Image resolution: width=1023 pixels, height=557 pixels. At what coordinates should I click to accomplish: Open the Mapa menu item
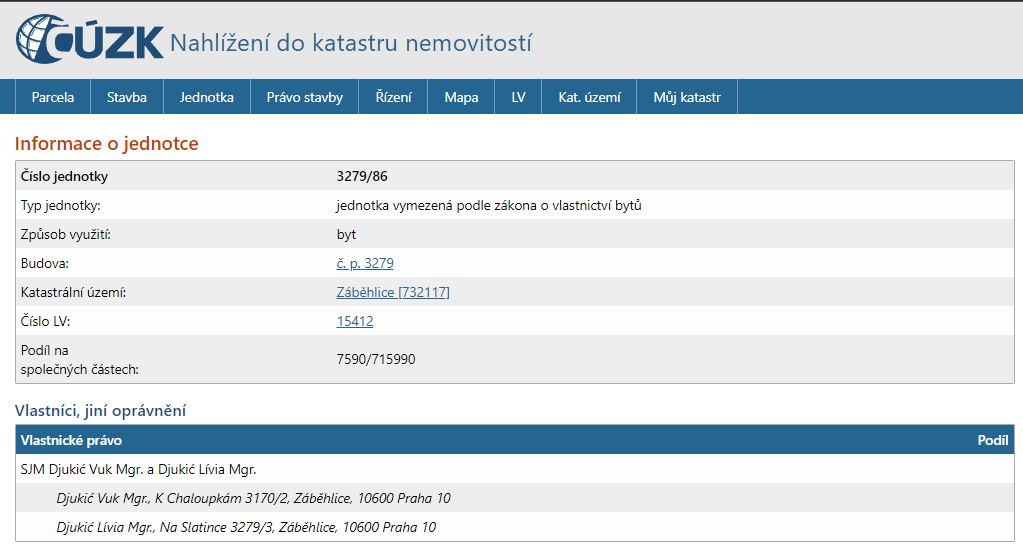tap(461, 97)
